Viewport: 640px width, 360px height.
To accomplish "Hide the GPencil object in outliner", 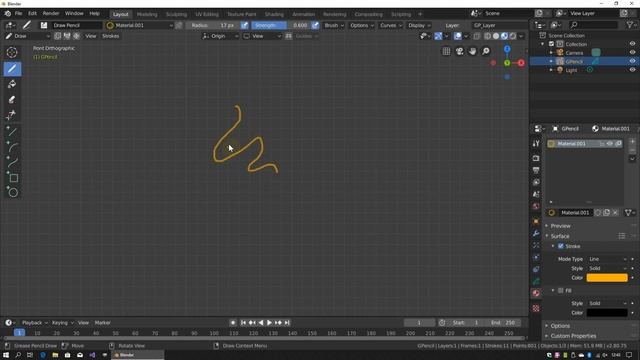I will (x=632, y=61).
